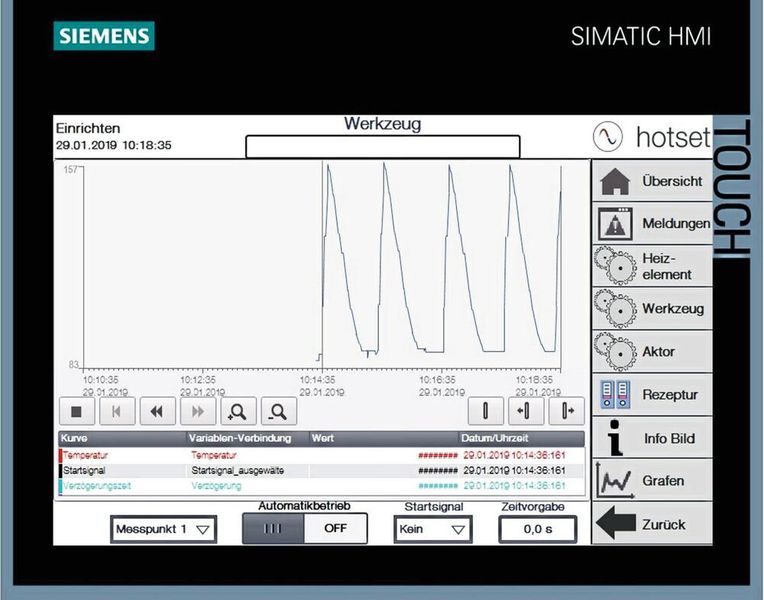Viewport: 764px width, 600px height.
Task: Open the Startsignal Kein dropdown
Action: pos(433,529)
